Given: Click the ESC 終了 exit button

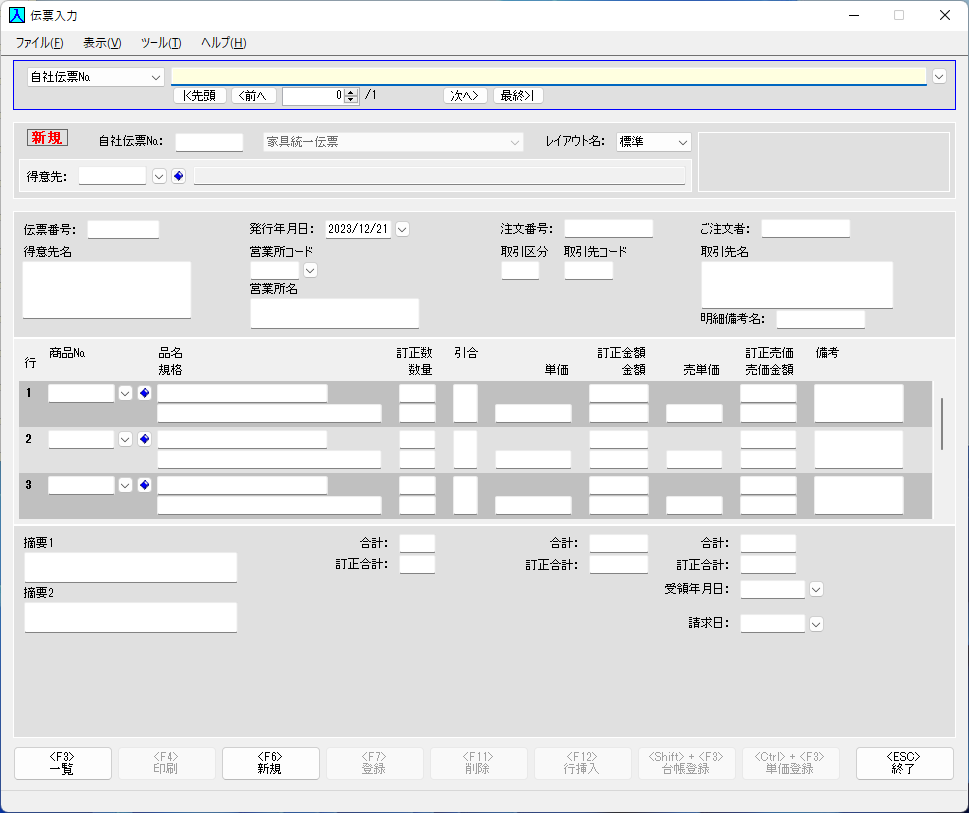Looking at the screenshot, I should [904, 763].
